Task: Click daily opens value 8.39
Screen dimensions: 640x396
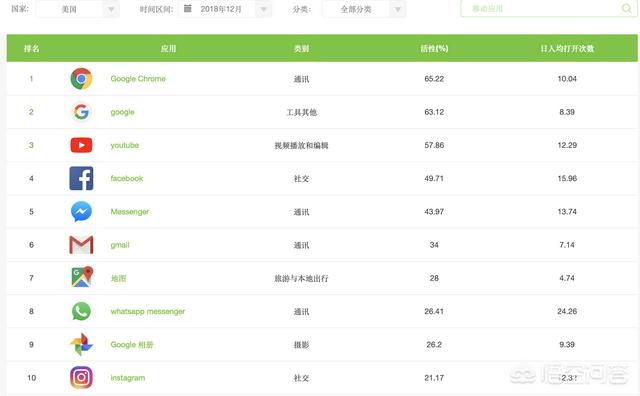Action: (567, 112)
